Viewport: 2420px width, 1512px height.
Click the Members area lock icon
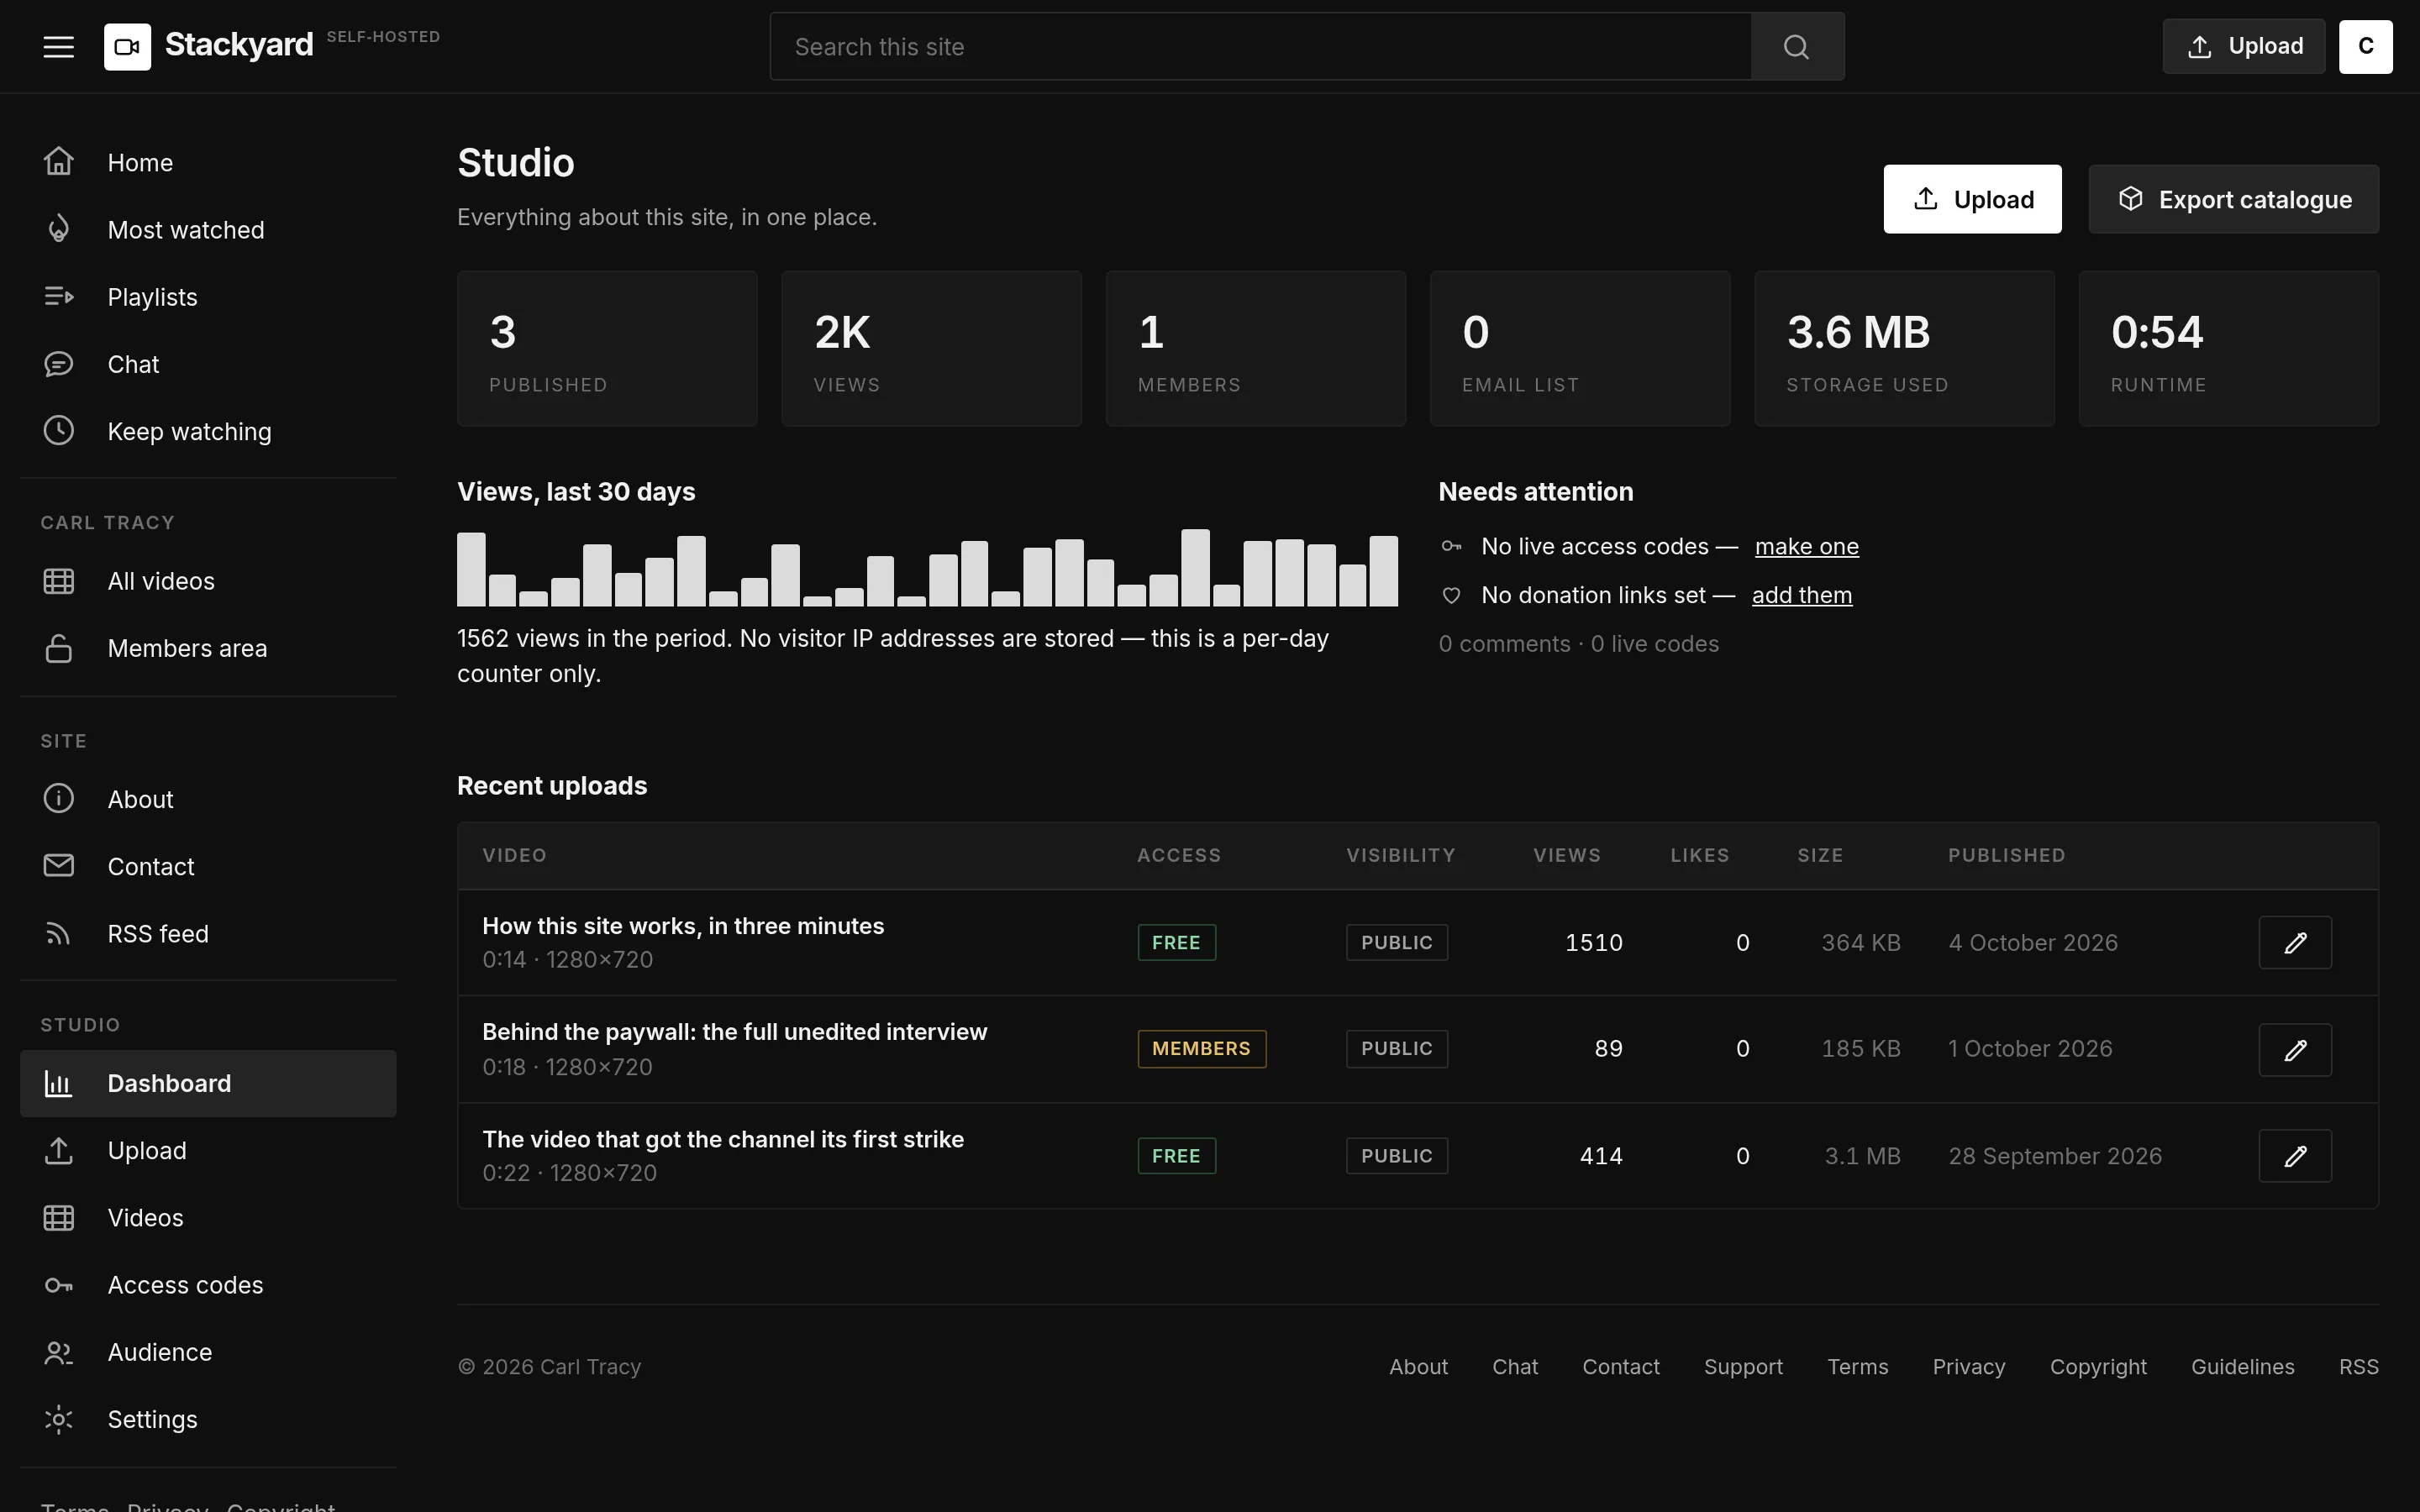[59, 648]
